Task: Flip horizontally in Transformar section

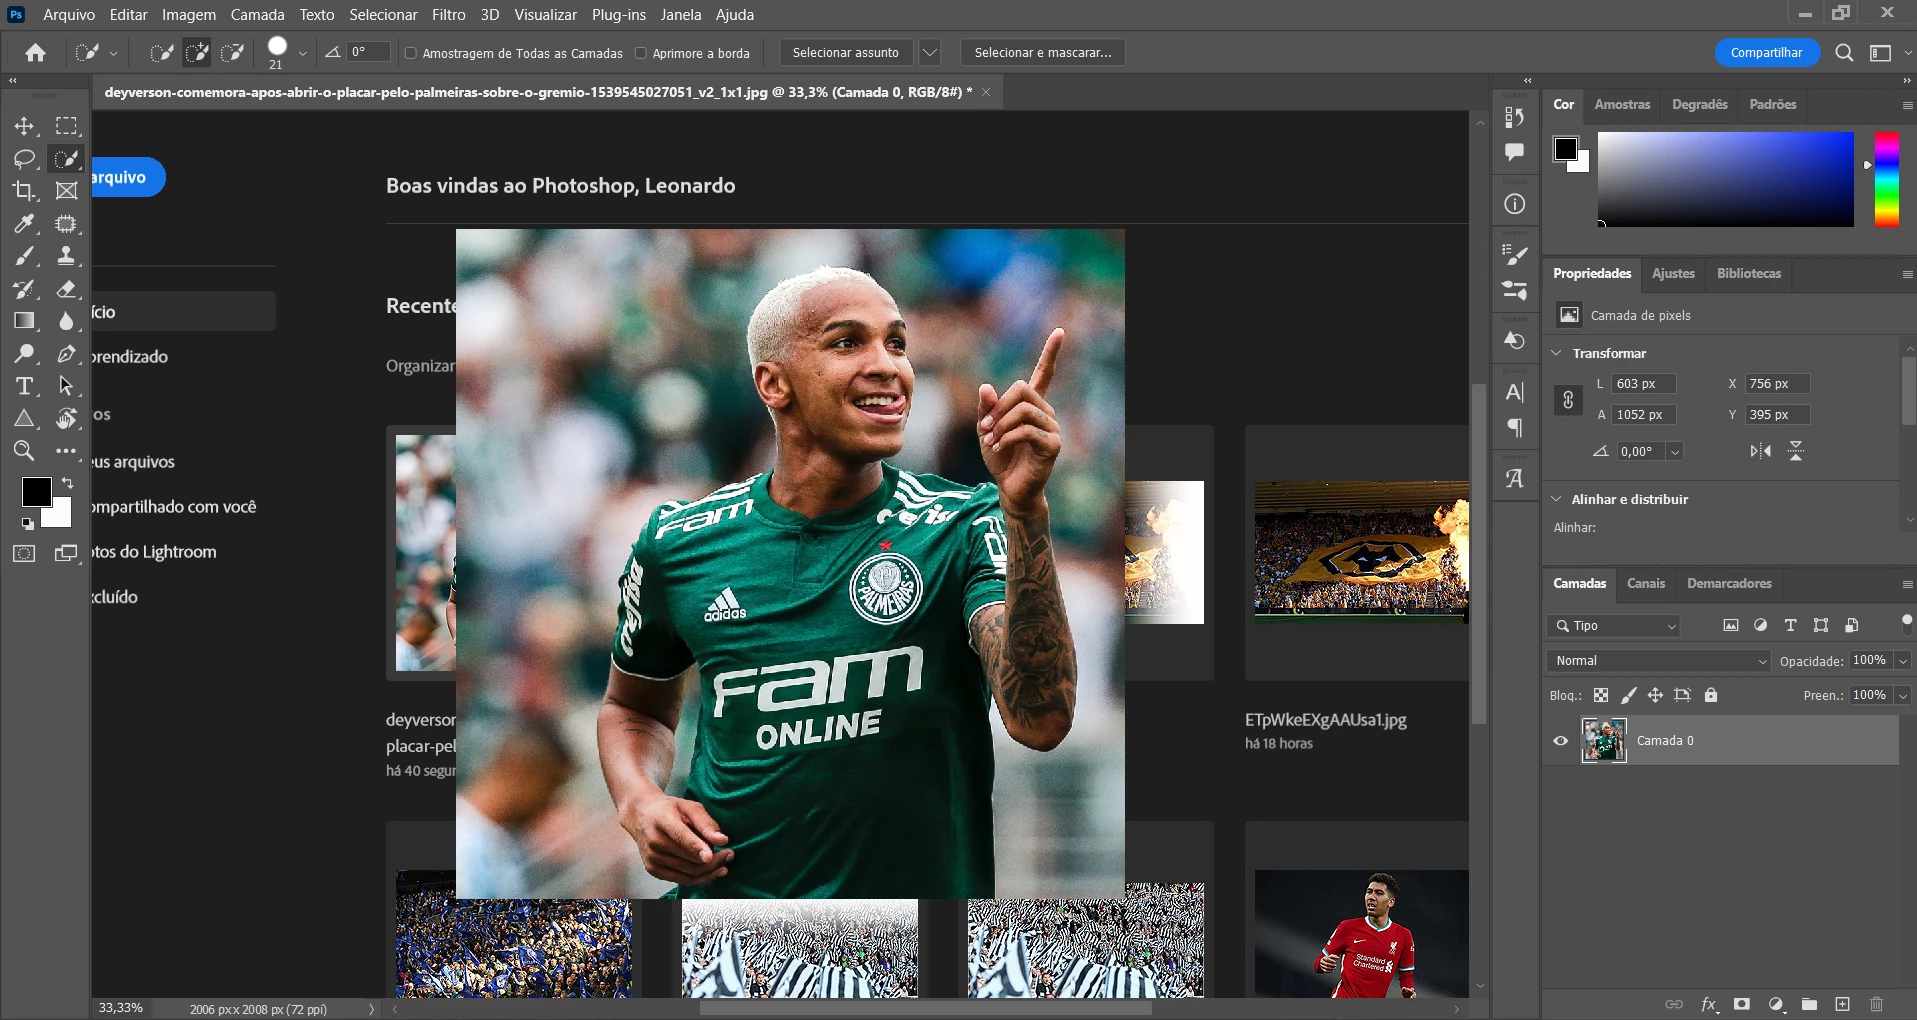Action: (x=1761, y=451)
